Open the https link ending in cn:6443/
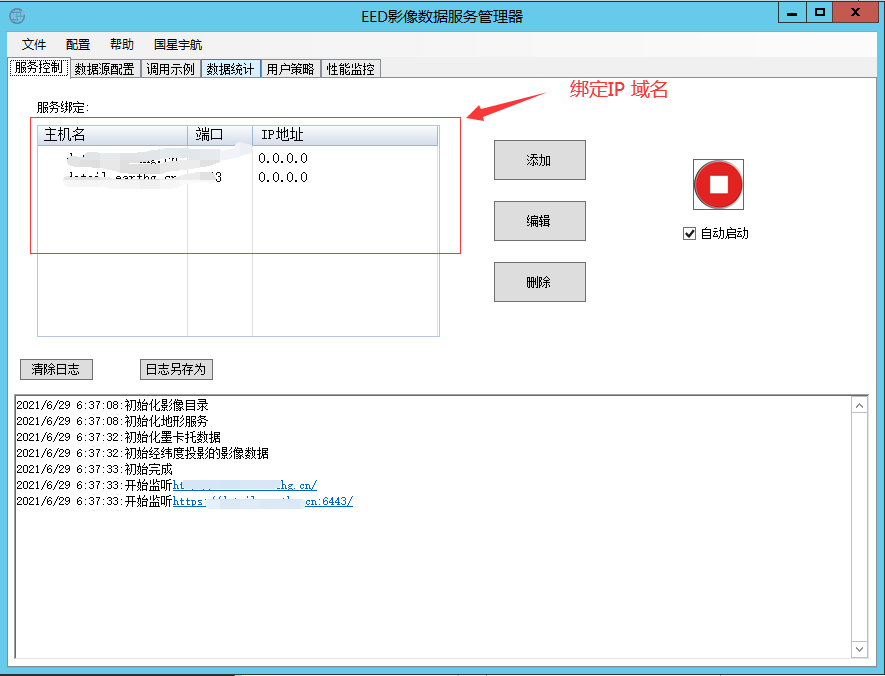885x676 pixels. (x=262, y=501)
